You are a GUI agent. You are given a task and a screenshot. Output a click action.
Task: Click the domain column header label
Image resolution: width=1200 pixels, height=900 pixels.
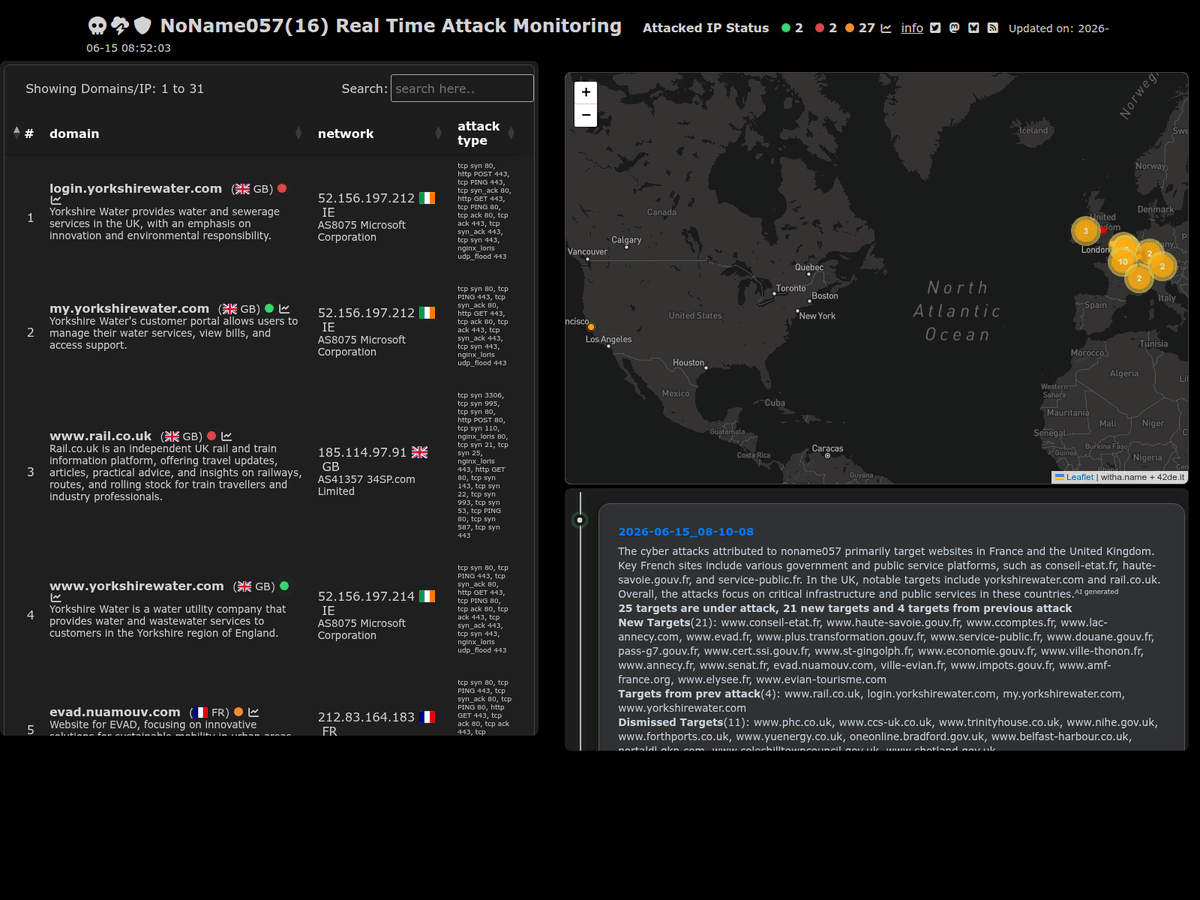coord(75,133)
